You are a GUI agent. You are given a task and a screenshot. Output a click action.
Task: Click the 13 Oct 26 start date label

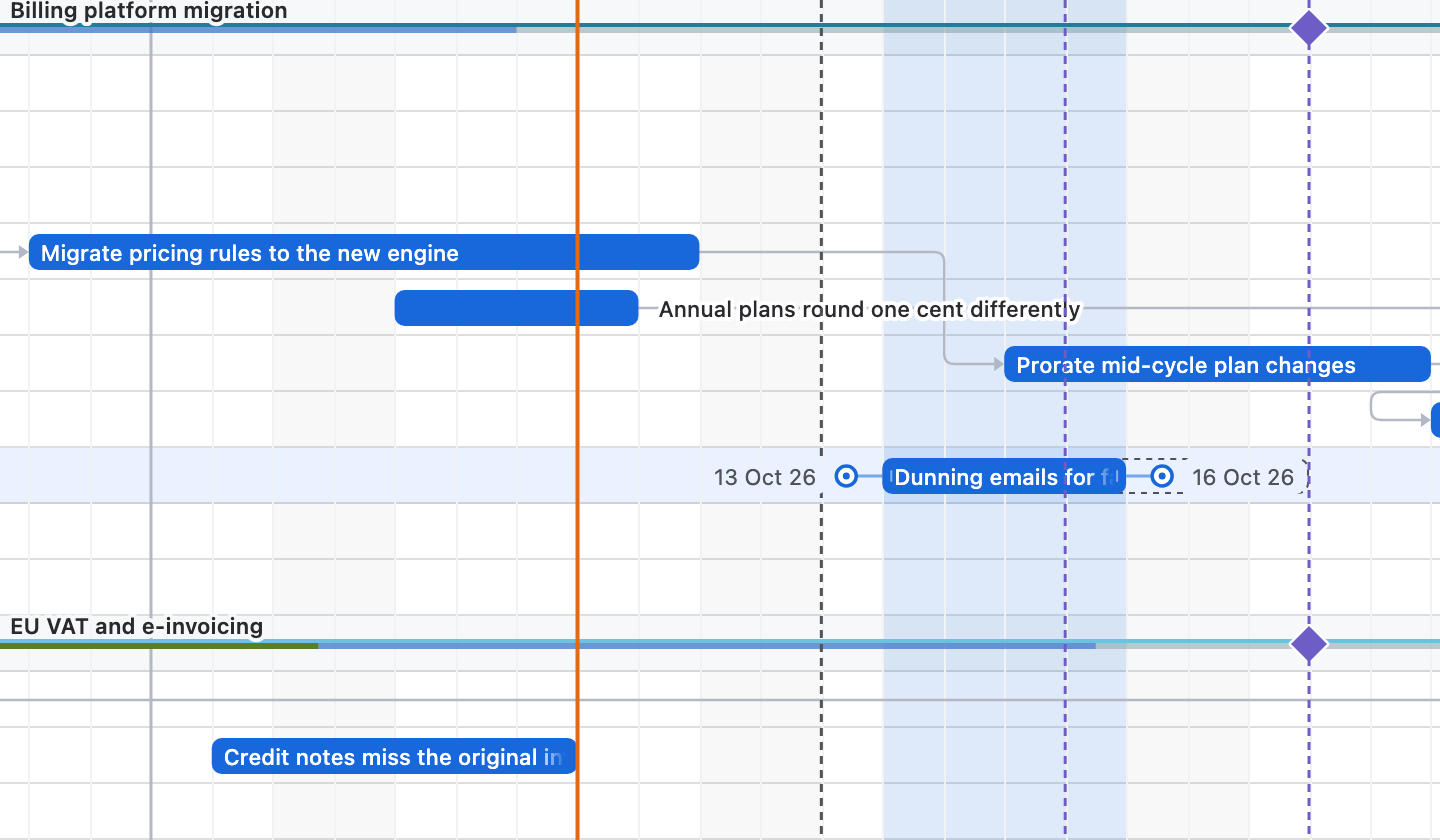(765, 477)
